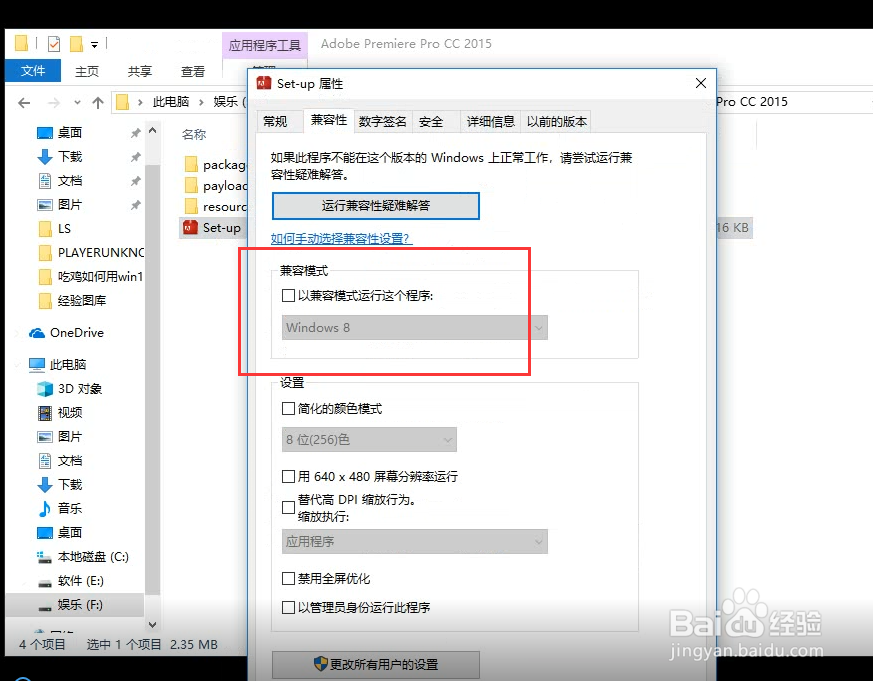Open the 应用程序工具 ribbon tab

pyautogui.click(x=264, y=45)
